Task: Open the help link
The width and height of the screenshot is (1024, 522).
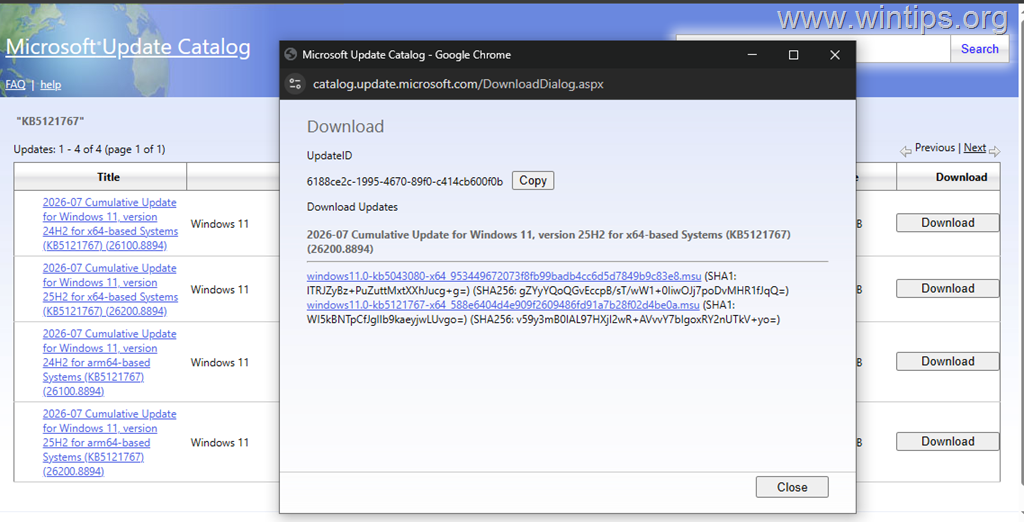Action: [x=50, y=84]
